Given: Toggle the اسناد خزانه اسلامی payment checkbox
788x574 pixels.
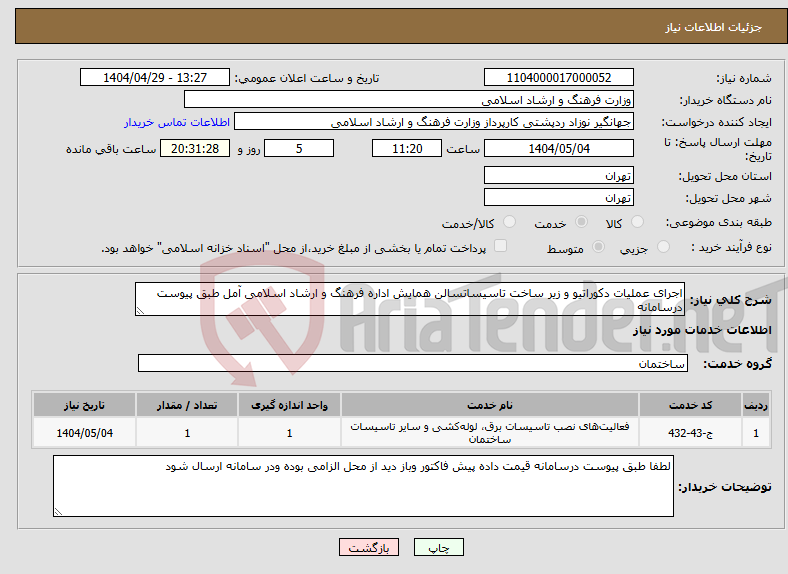Looking at the screenshot, I should [x=501, y=246].
